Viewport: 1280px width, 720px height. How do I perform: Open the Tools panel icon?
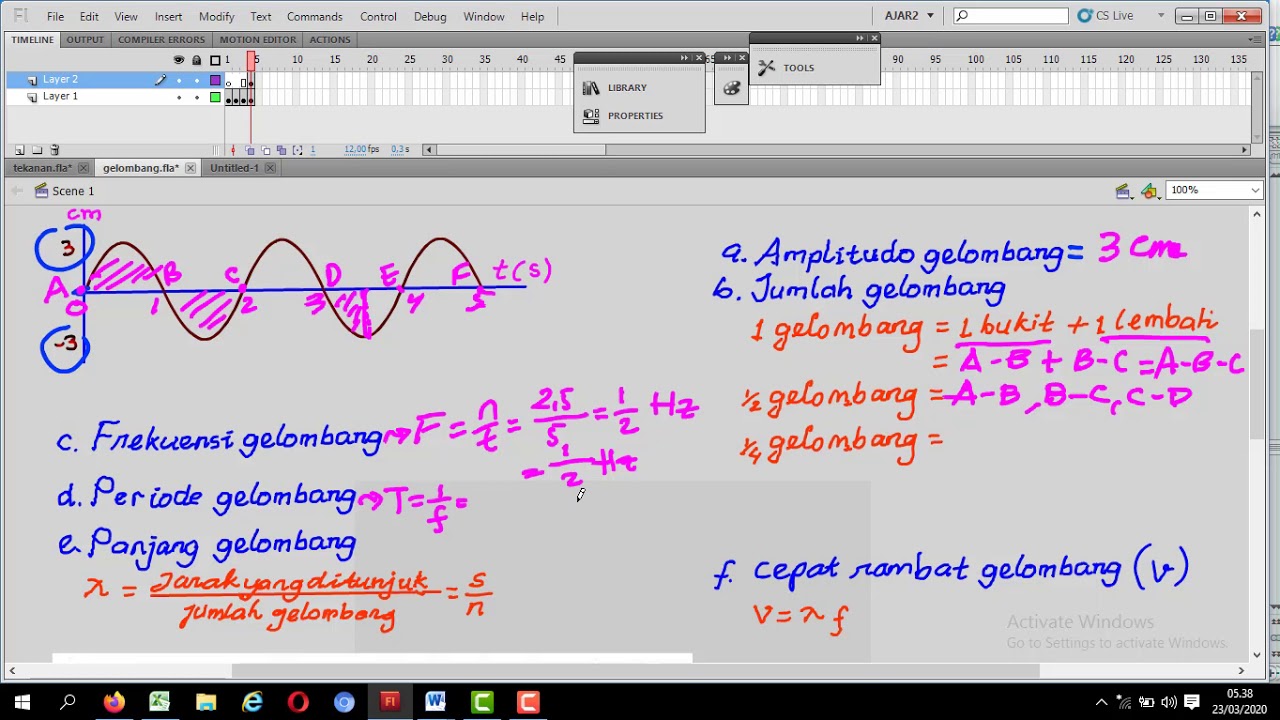(766, 68)
